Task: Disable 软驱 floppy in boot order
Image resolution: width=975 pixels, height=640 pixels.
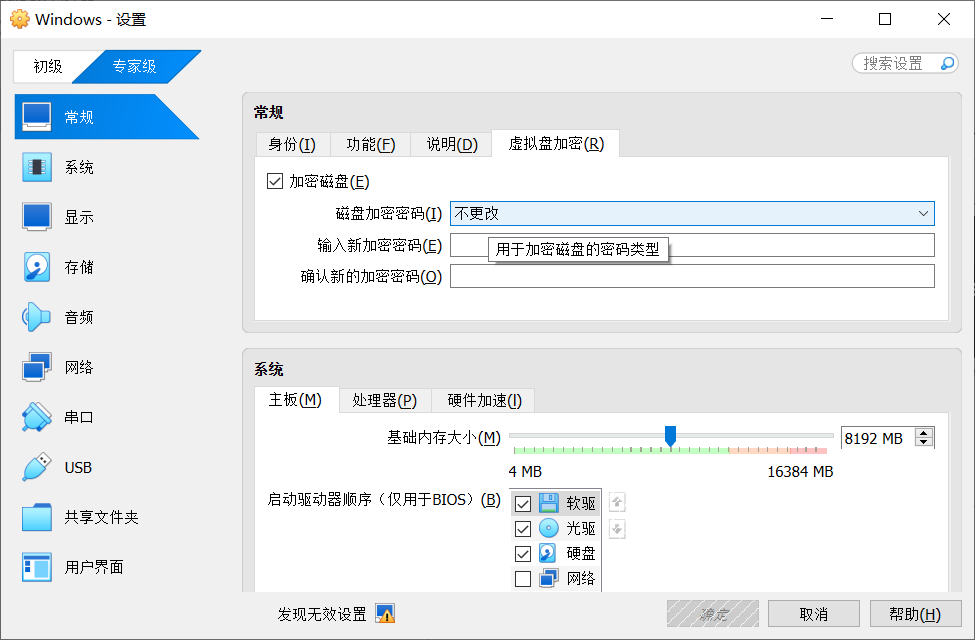Action: (523, 503)
